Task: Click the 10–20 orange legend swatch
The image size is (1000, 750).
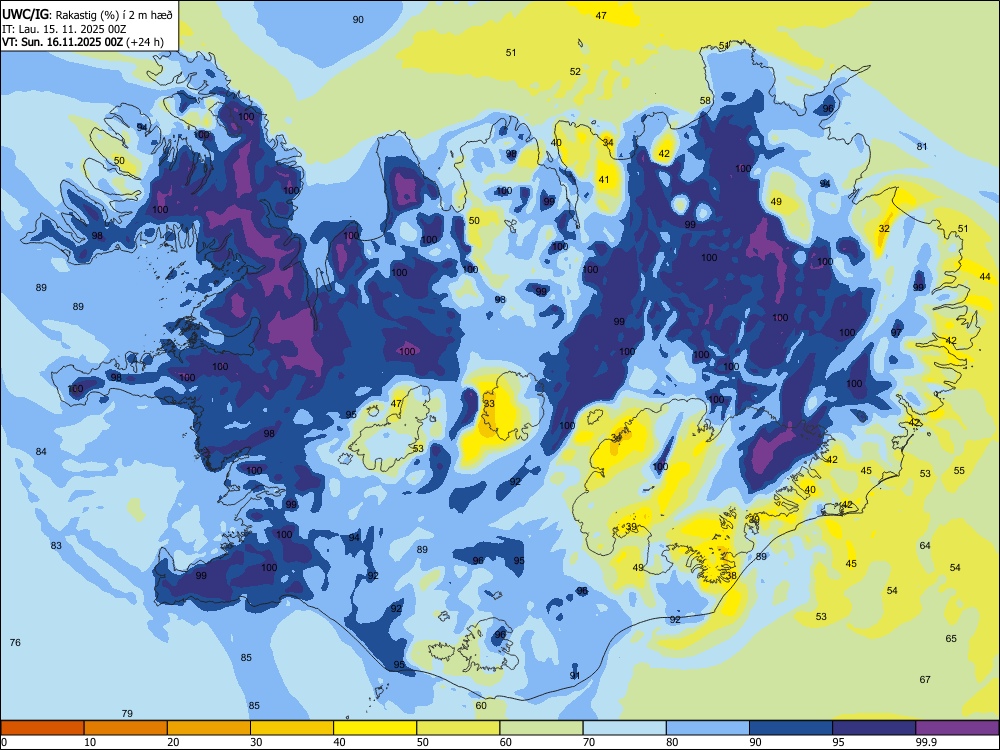Action: pos(126,728)
